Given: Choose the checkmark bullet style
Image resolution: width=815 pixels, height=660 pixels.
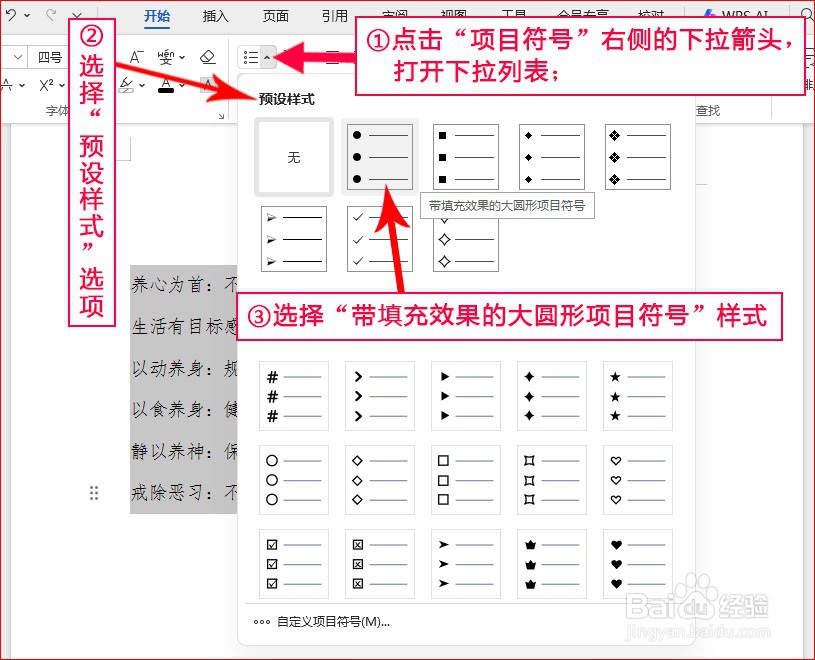Looking at the screenshot, I should (379, 238).
